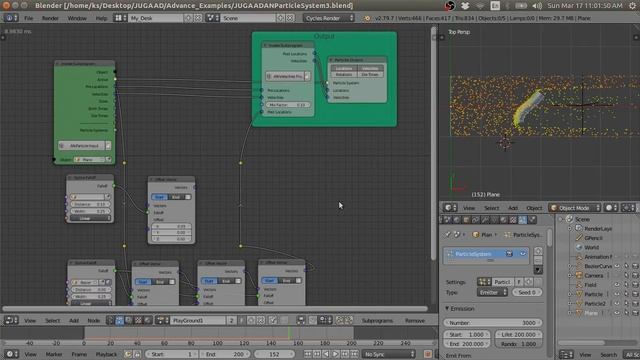Open the object tab in Properties

click(466, 220)
